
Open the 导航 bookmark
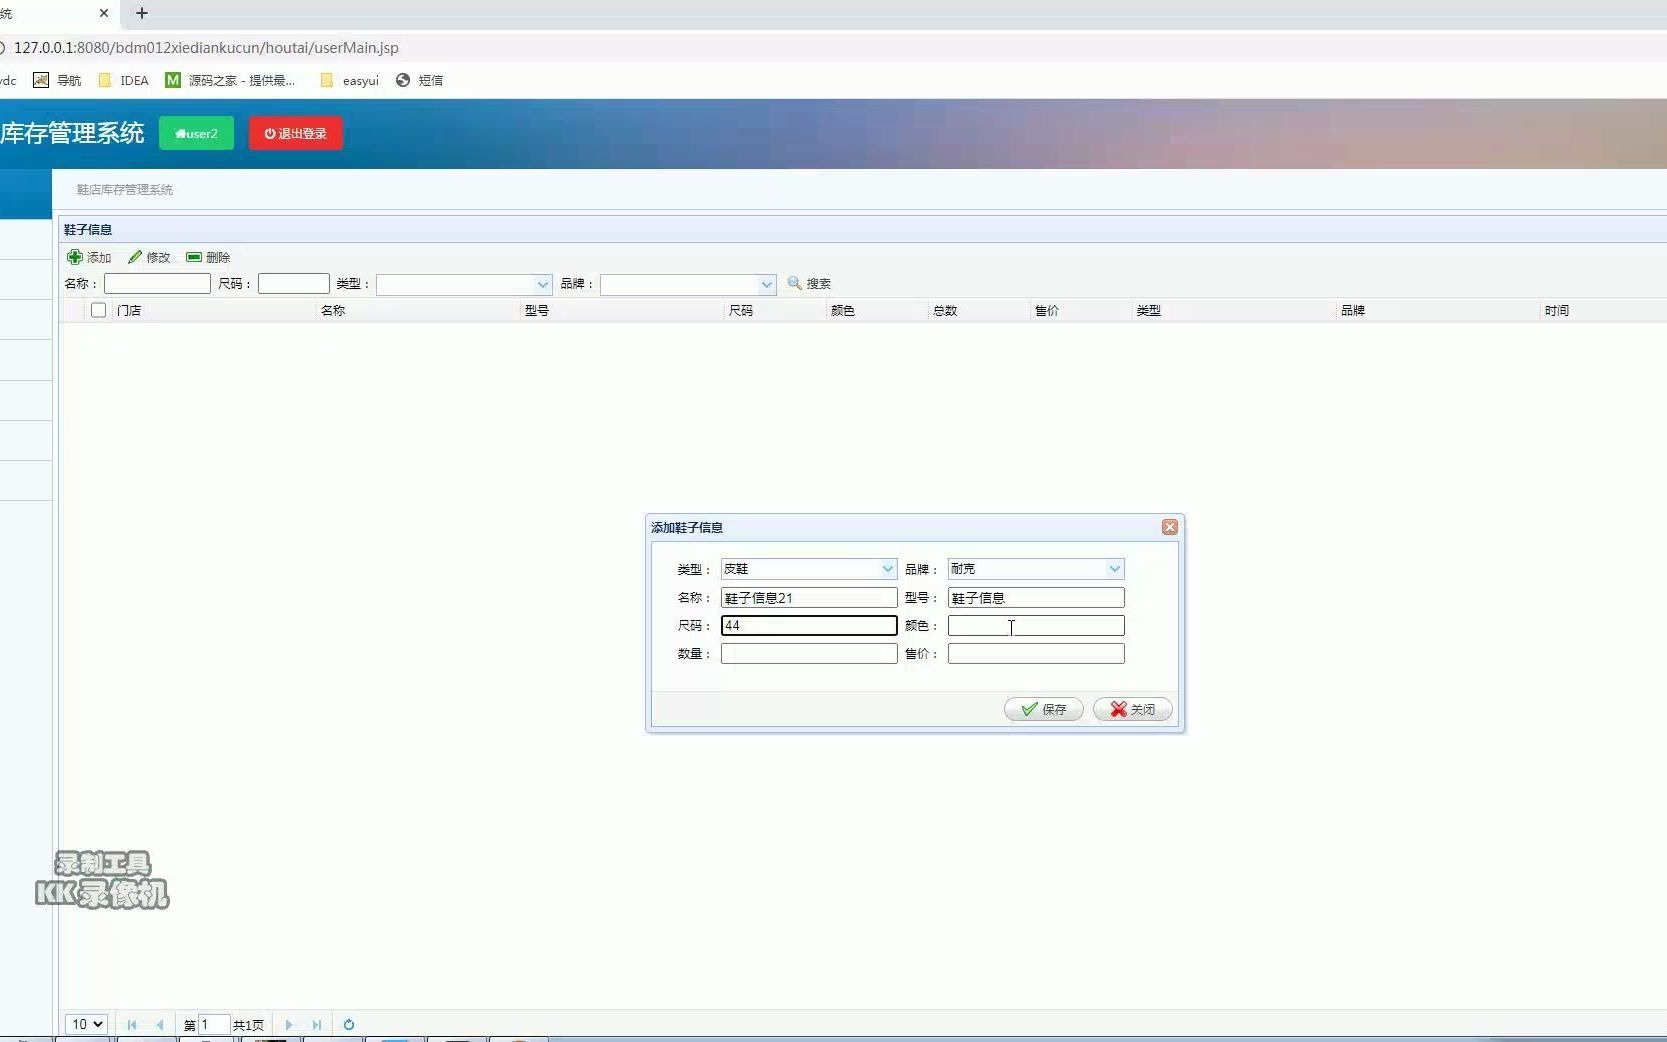[57, 80]
